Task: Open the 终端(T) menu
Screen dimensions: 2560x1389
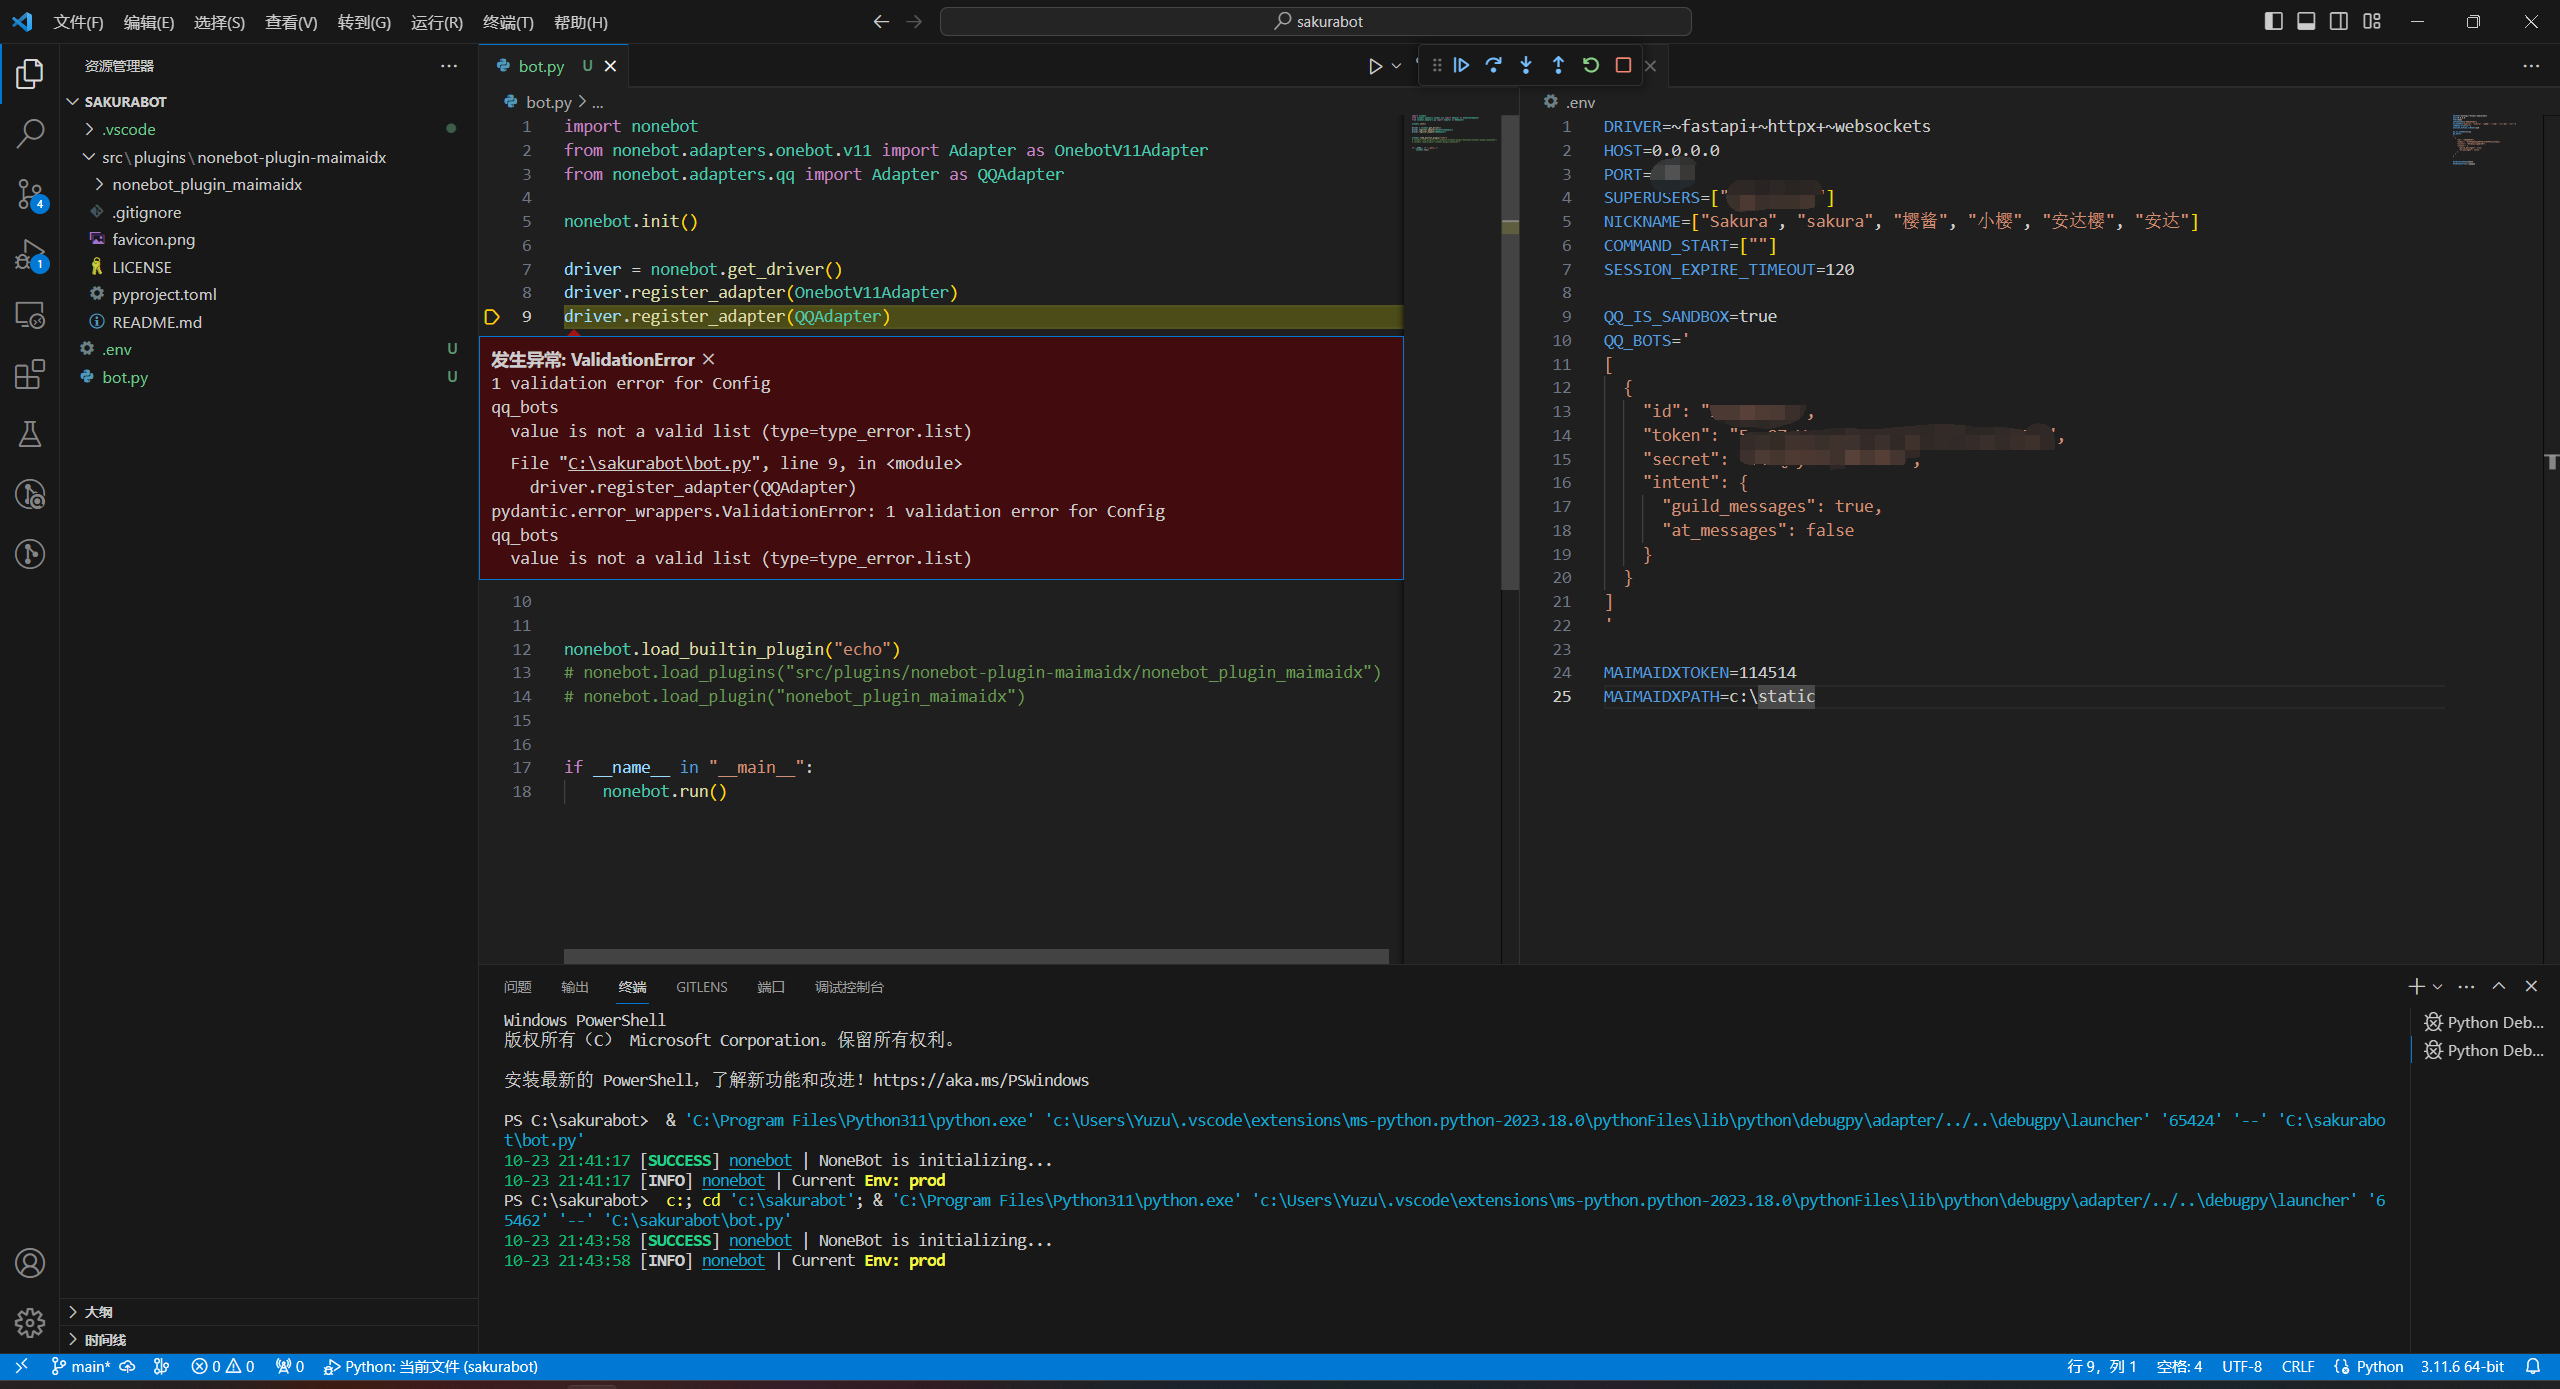Action: pyautogui.click(x=508, y=22)
